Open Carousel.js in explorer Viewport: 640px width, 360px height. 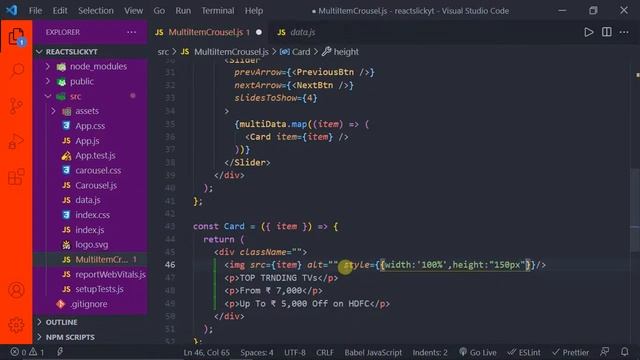tap(96, 185)
